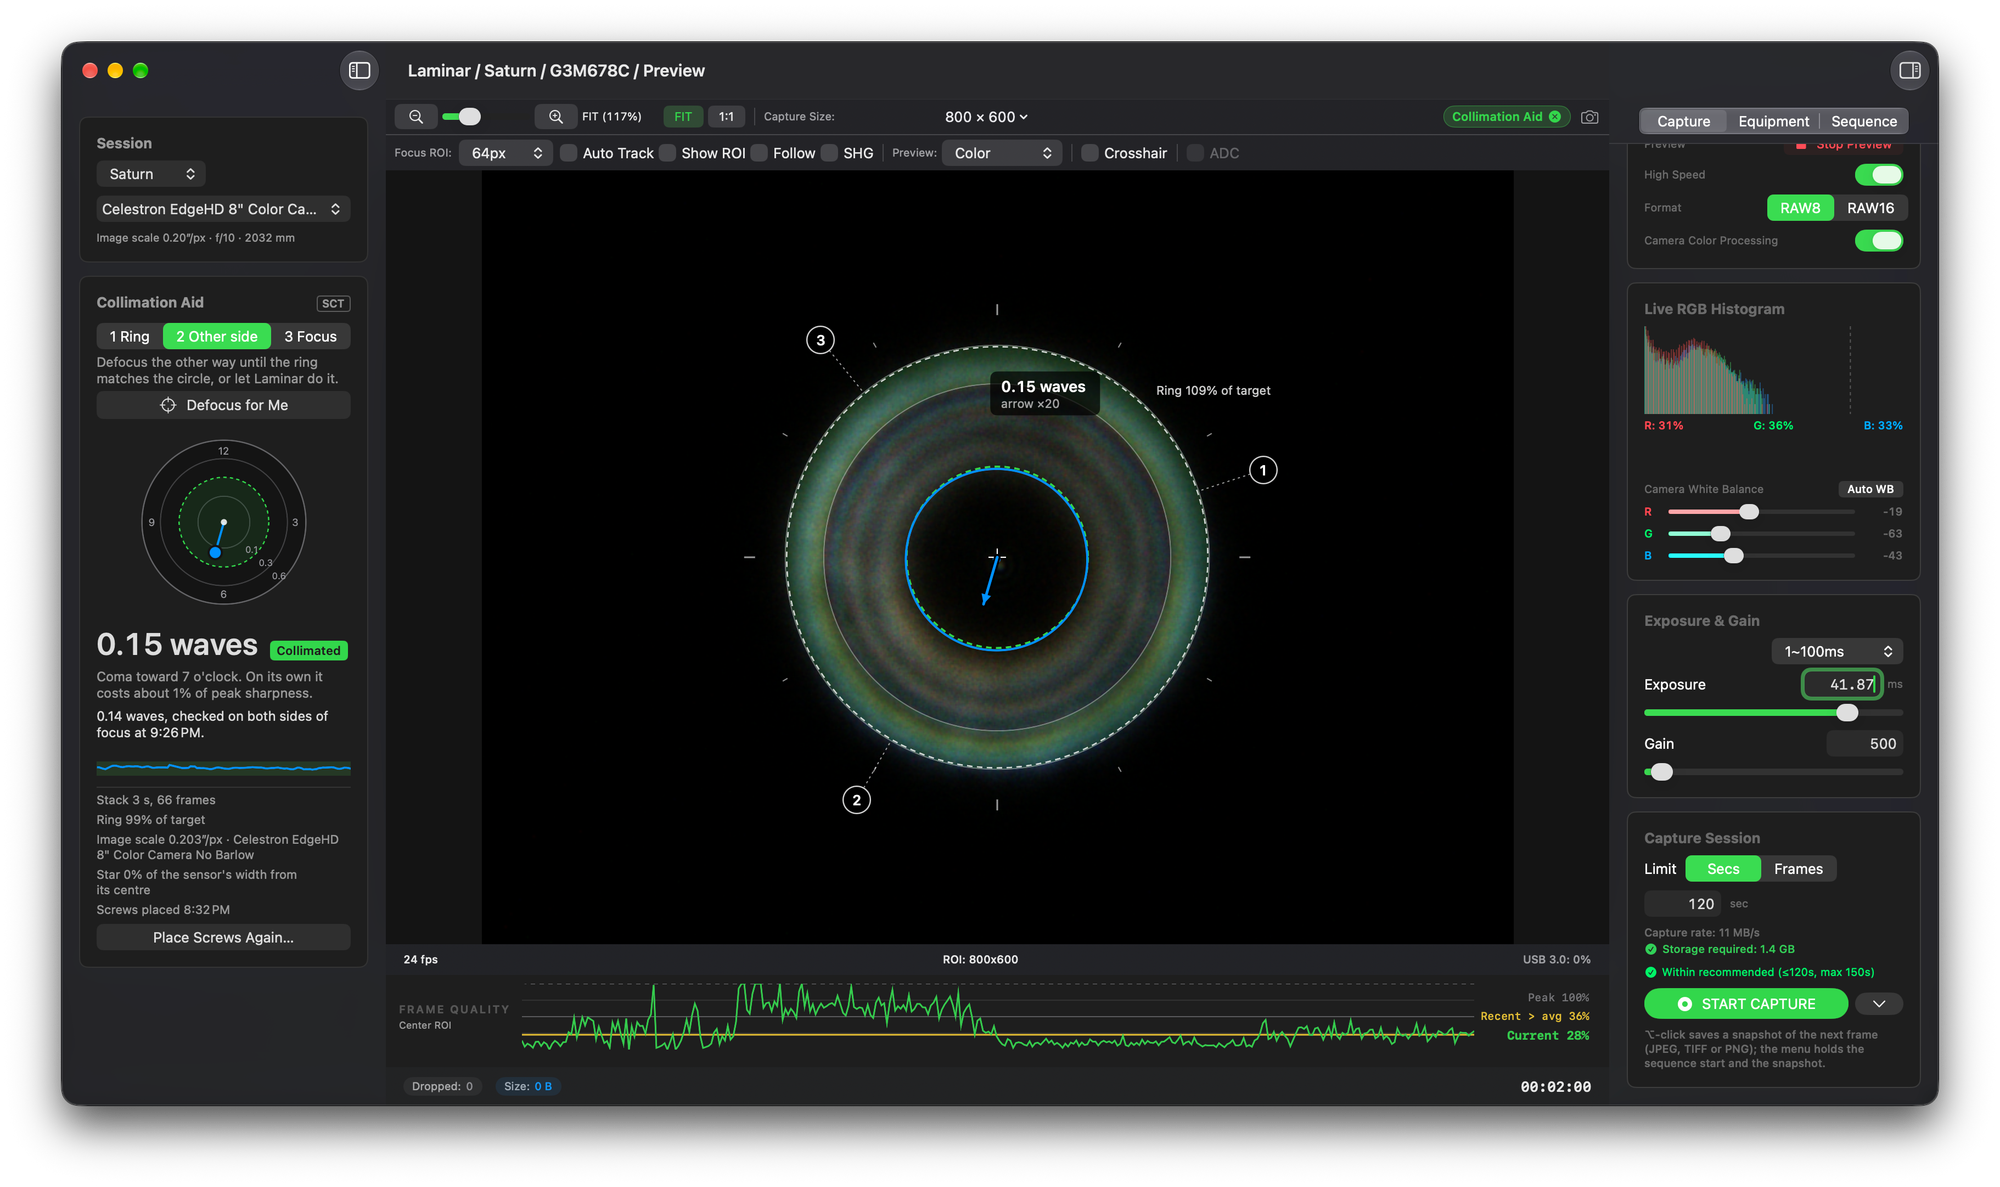This screenshot has width=2000, height=1187.
Task: Expand the Start Capture options chevron
Action: (x=1879, y=1004)
